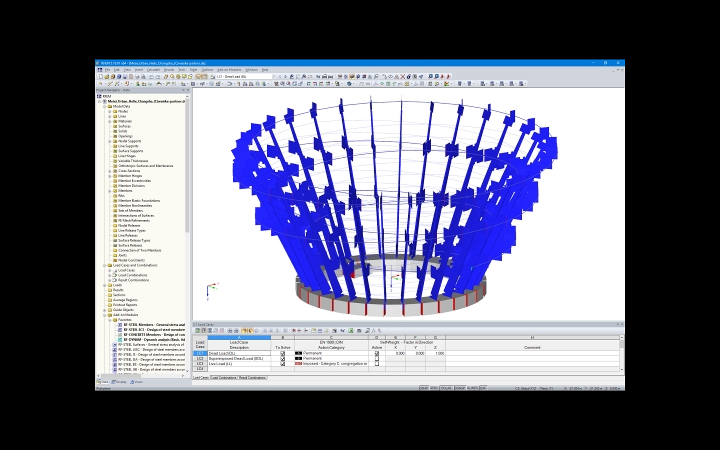Toggle GLINES in the status bar
The width and height of the screenshot is (720, 450).
472,388
